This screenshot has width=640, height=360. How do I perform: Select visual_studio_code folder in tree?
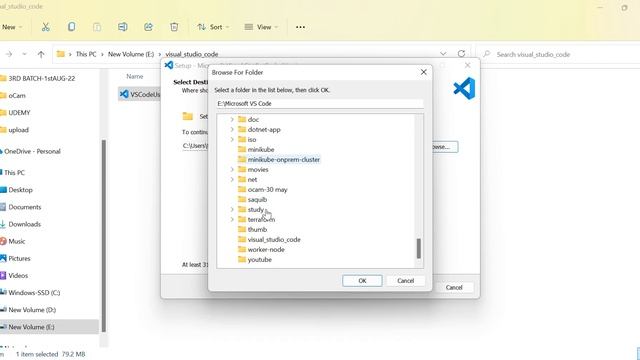click(274, 240)
